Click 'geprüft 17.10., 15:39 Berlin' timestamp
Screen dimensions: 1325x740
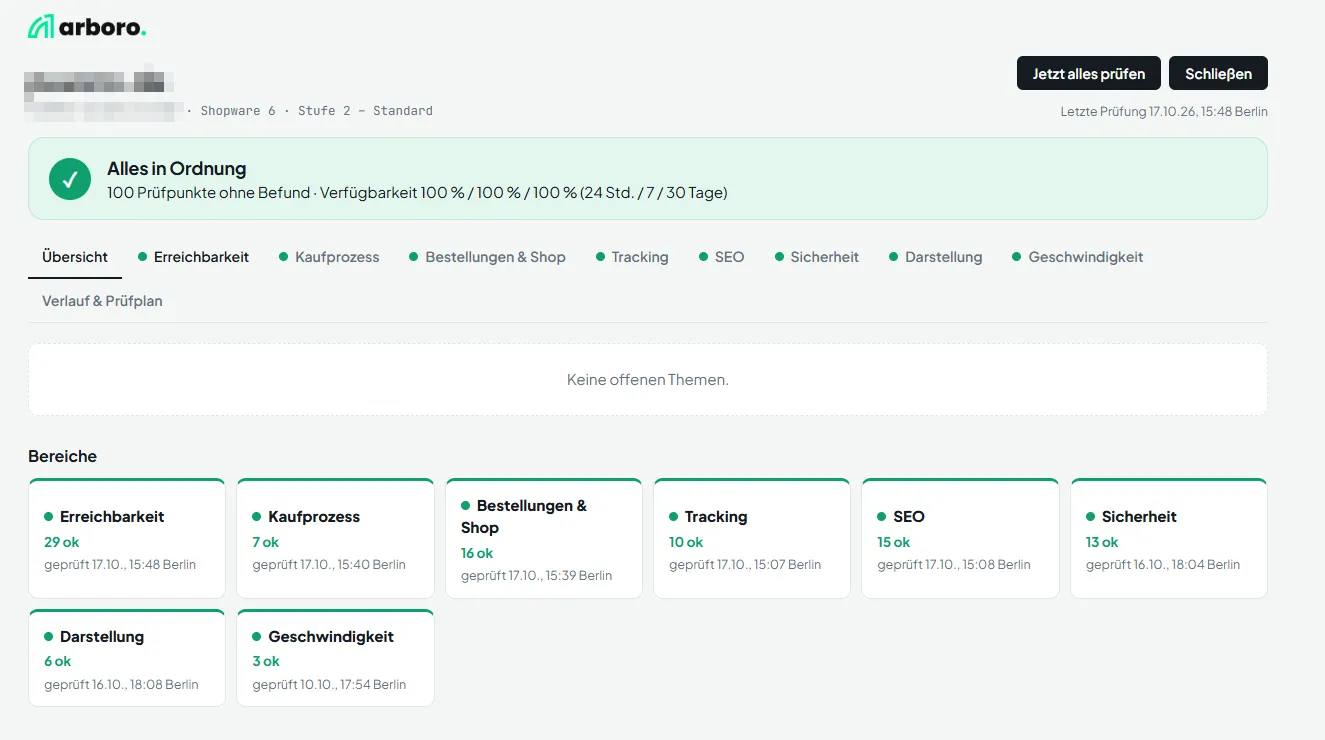click(537, 576)
